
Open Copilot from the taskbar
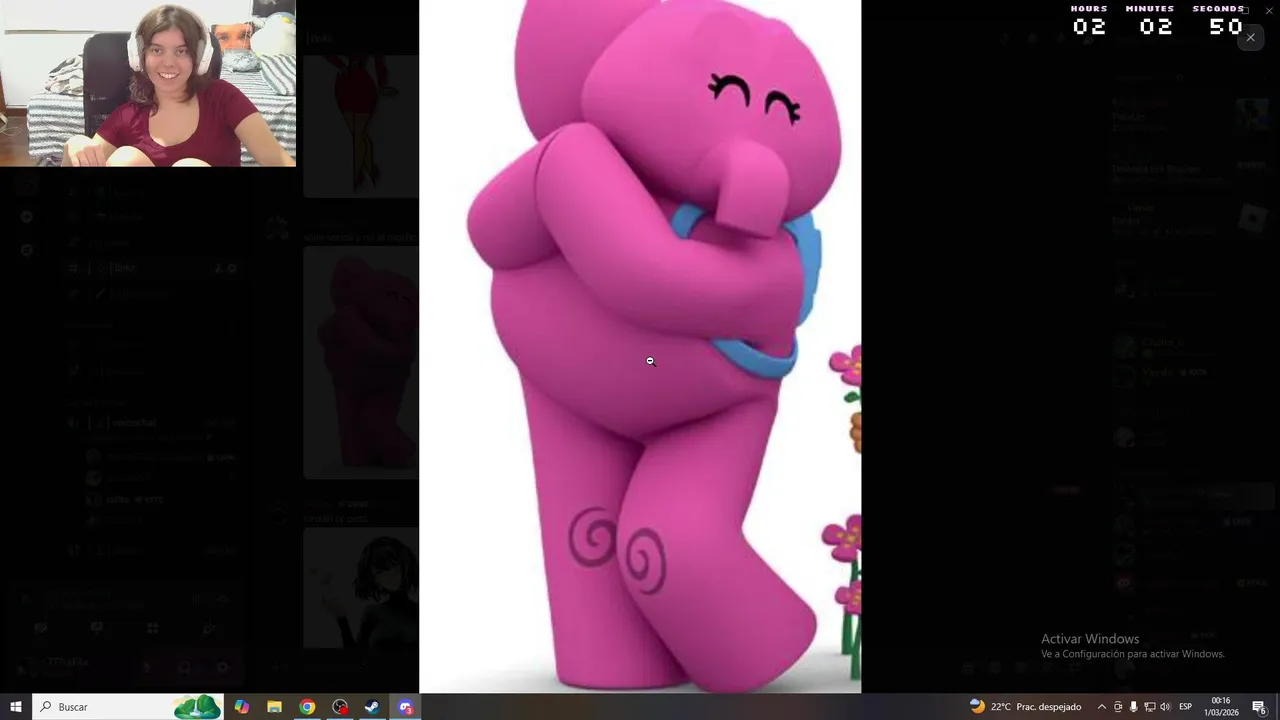pyautogui.click(x=242, y=707)
